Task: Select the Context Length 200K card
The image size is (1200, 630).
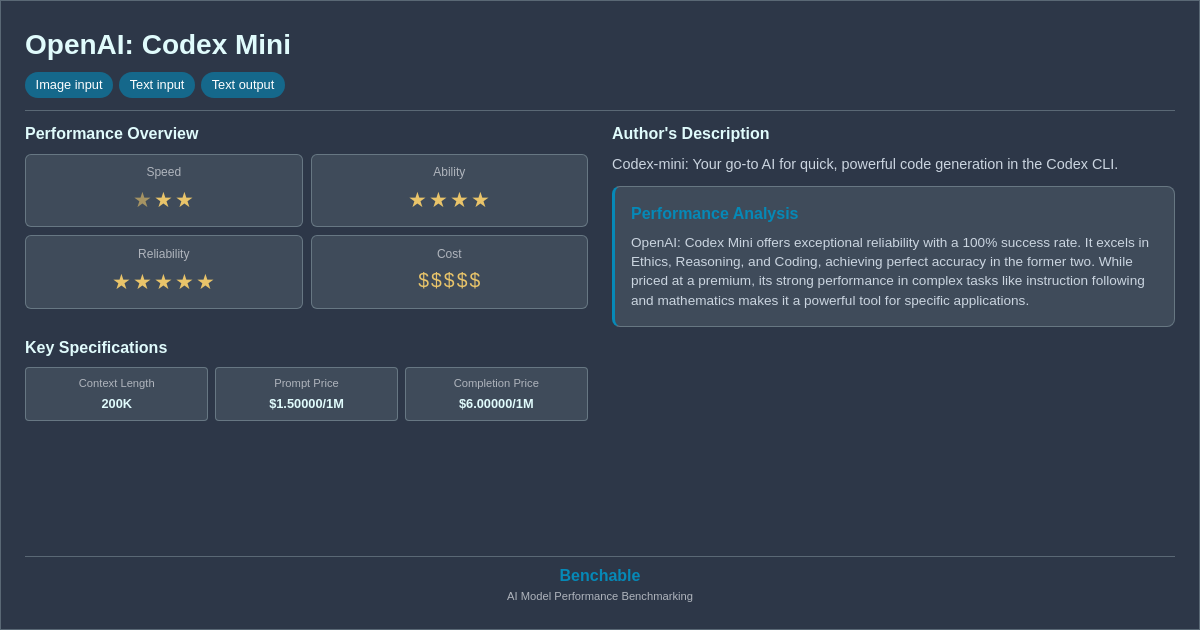Action: point(116,393)
